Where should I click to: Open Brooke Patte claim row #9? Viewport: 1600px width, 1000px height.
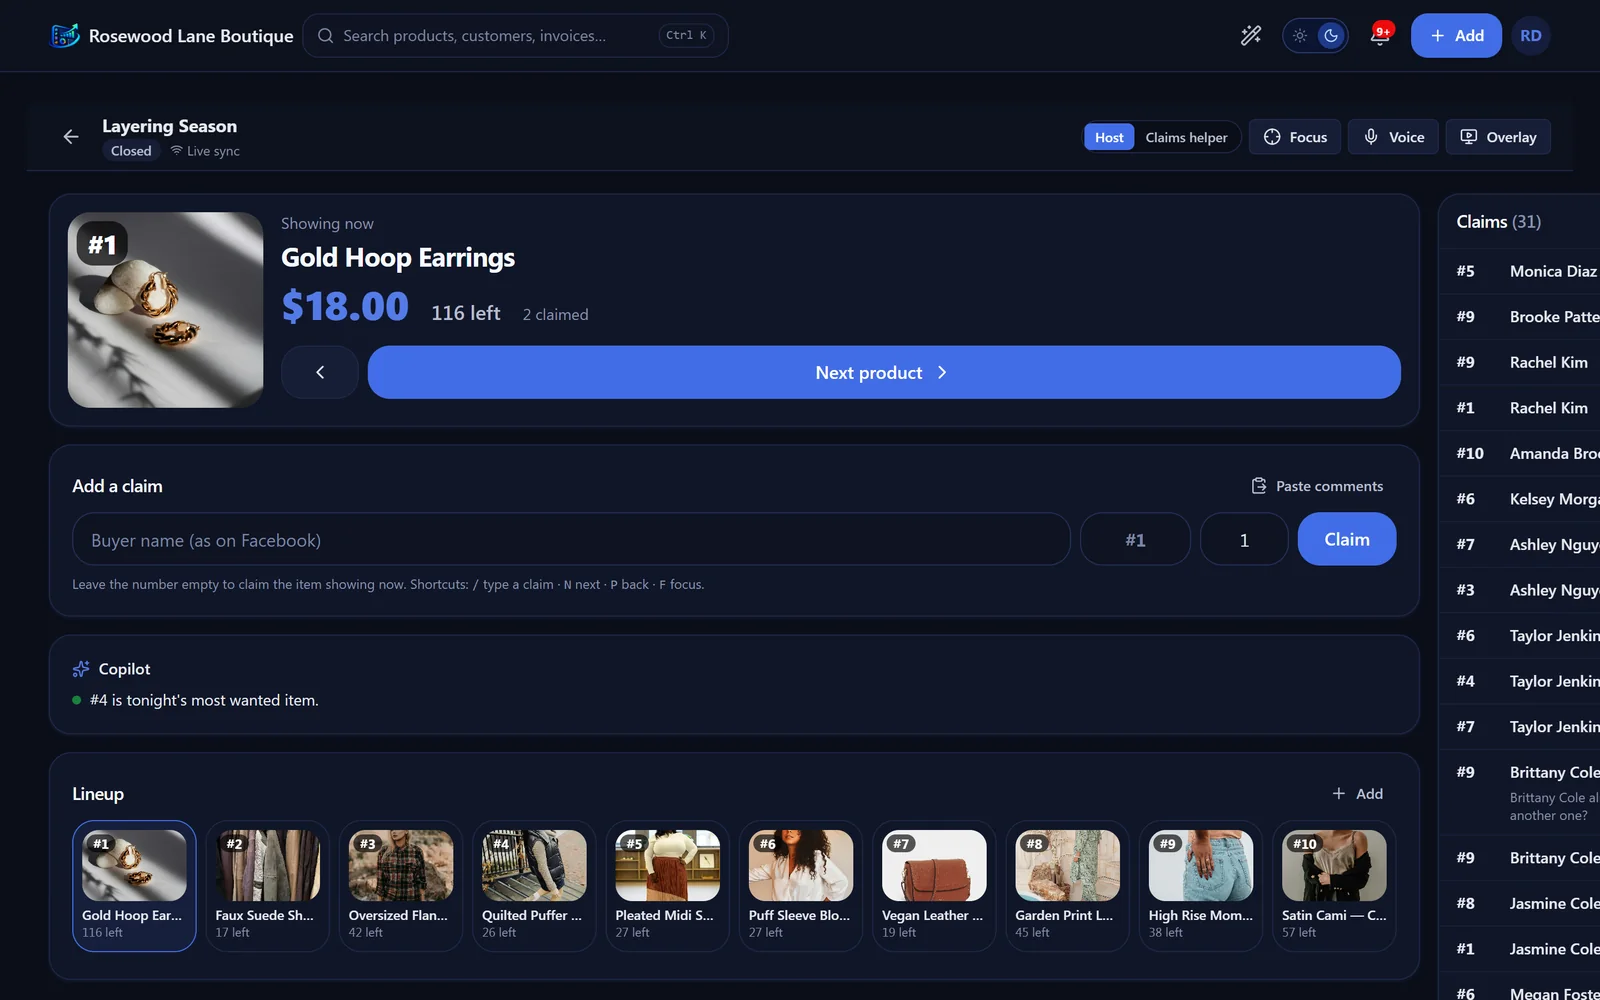(x=1520, y=317)
